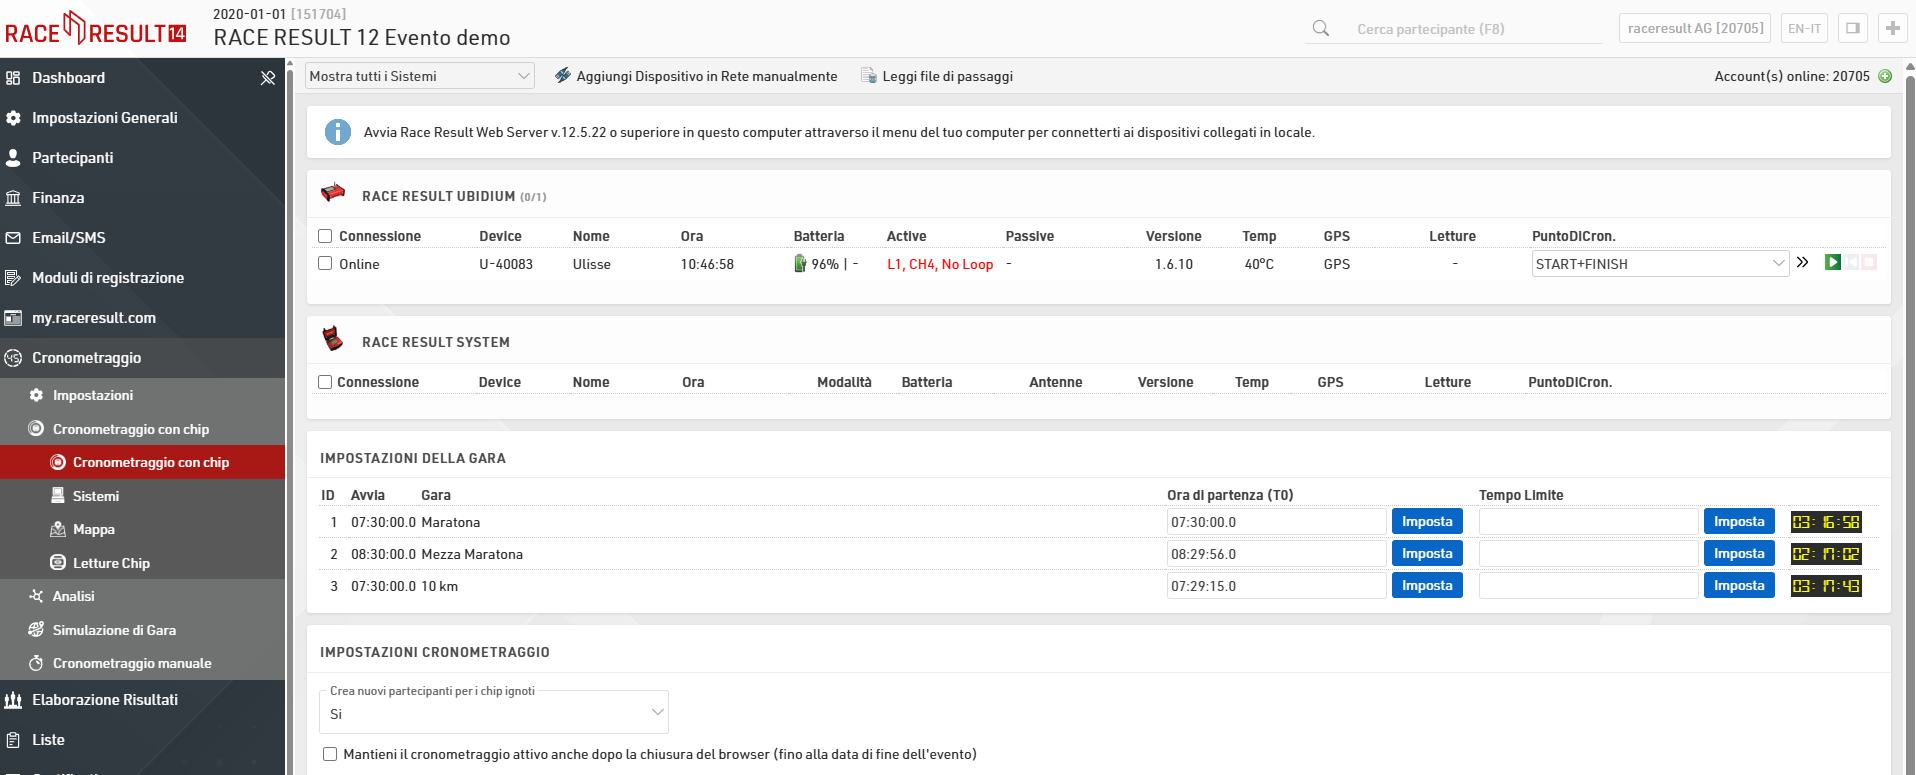Image resolution: width=1916 pixels, height=775 pixels.
Task: Start timing with the green play icon
Action: tap(1832, 263)
